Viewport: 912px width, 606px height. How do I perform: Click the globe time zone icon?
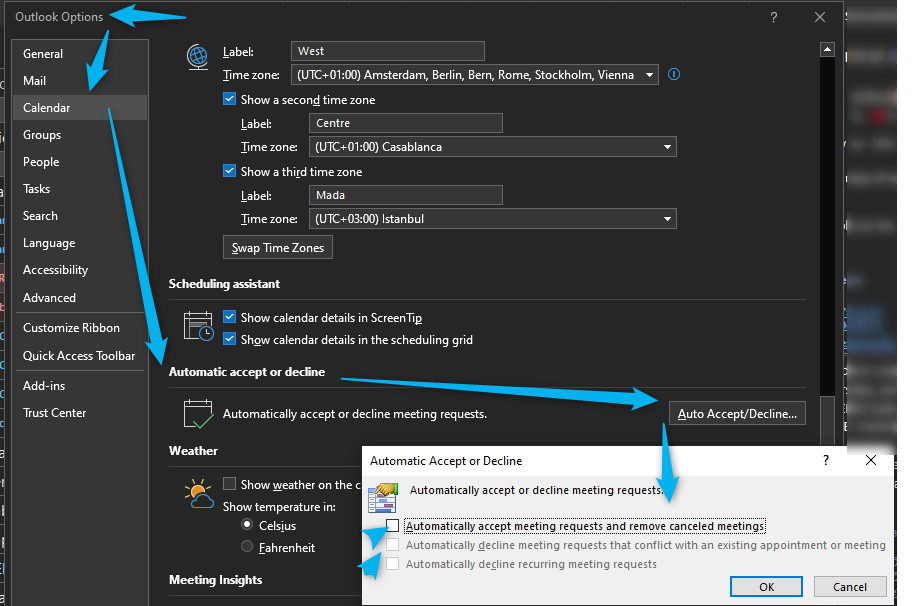click(x=198, y=57)
